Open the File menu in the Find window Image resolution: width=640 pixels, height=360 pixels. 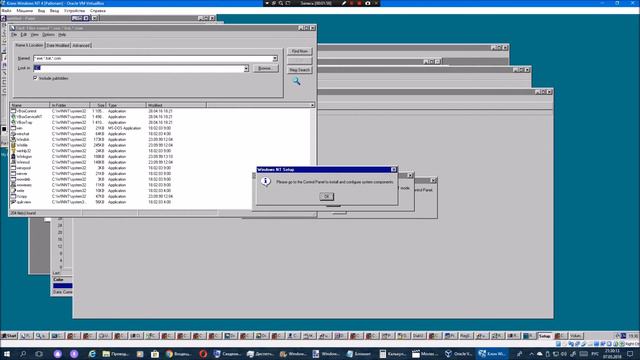(14, 35)
